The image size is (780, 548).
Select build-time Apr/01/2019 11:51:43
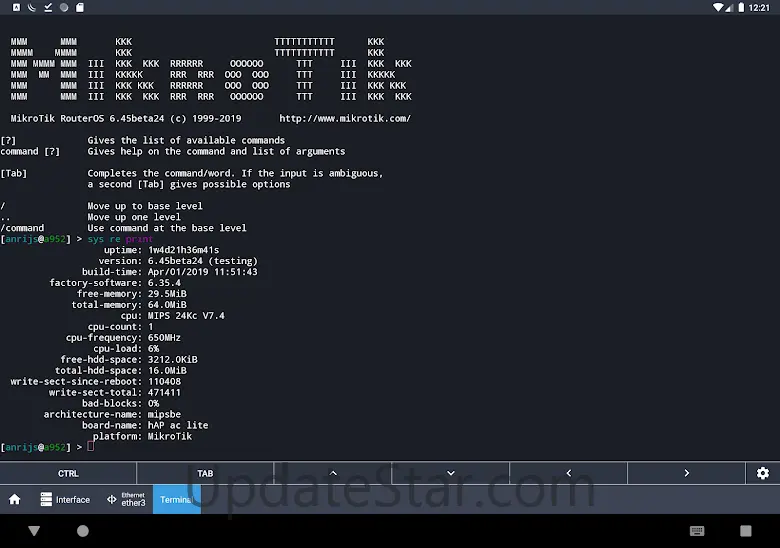tap(202, 272)
